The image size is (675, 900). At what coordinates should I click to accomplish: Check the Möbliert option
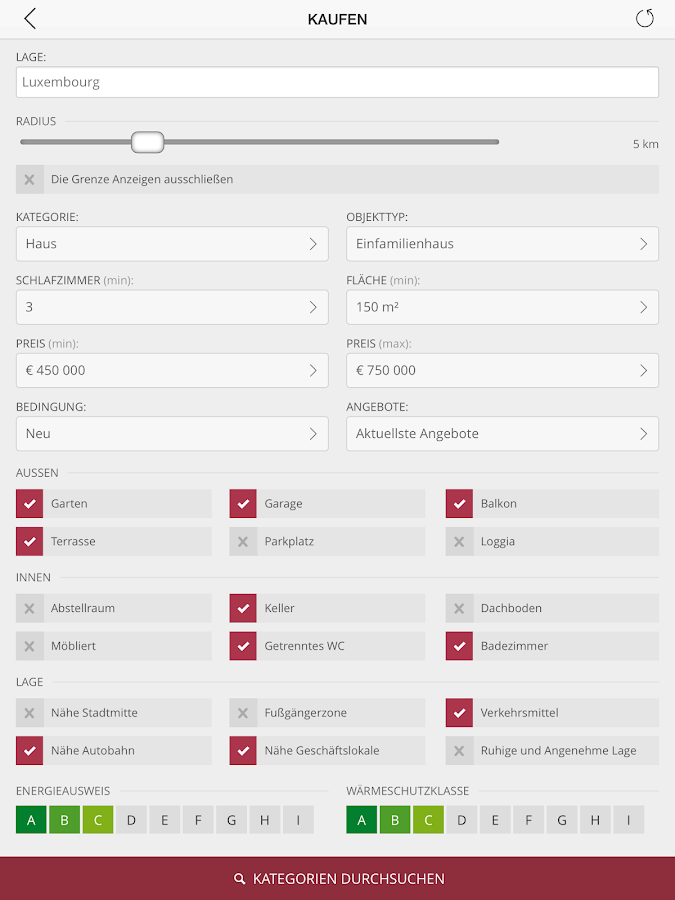(x=30, y=646)
